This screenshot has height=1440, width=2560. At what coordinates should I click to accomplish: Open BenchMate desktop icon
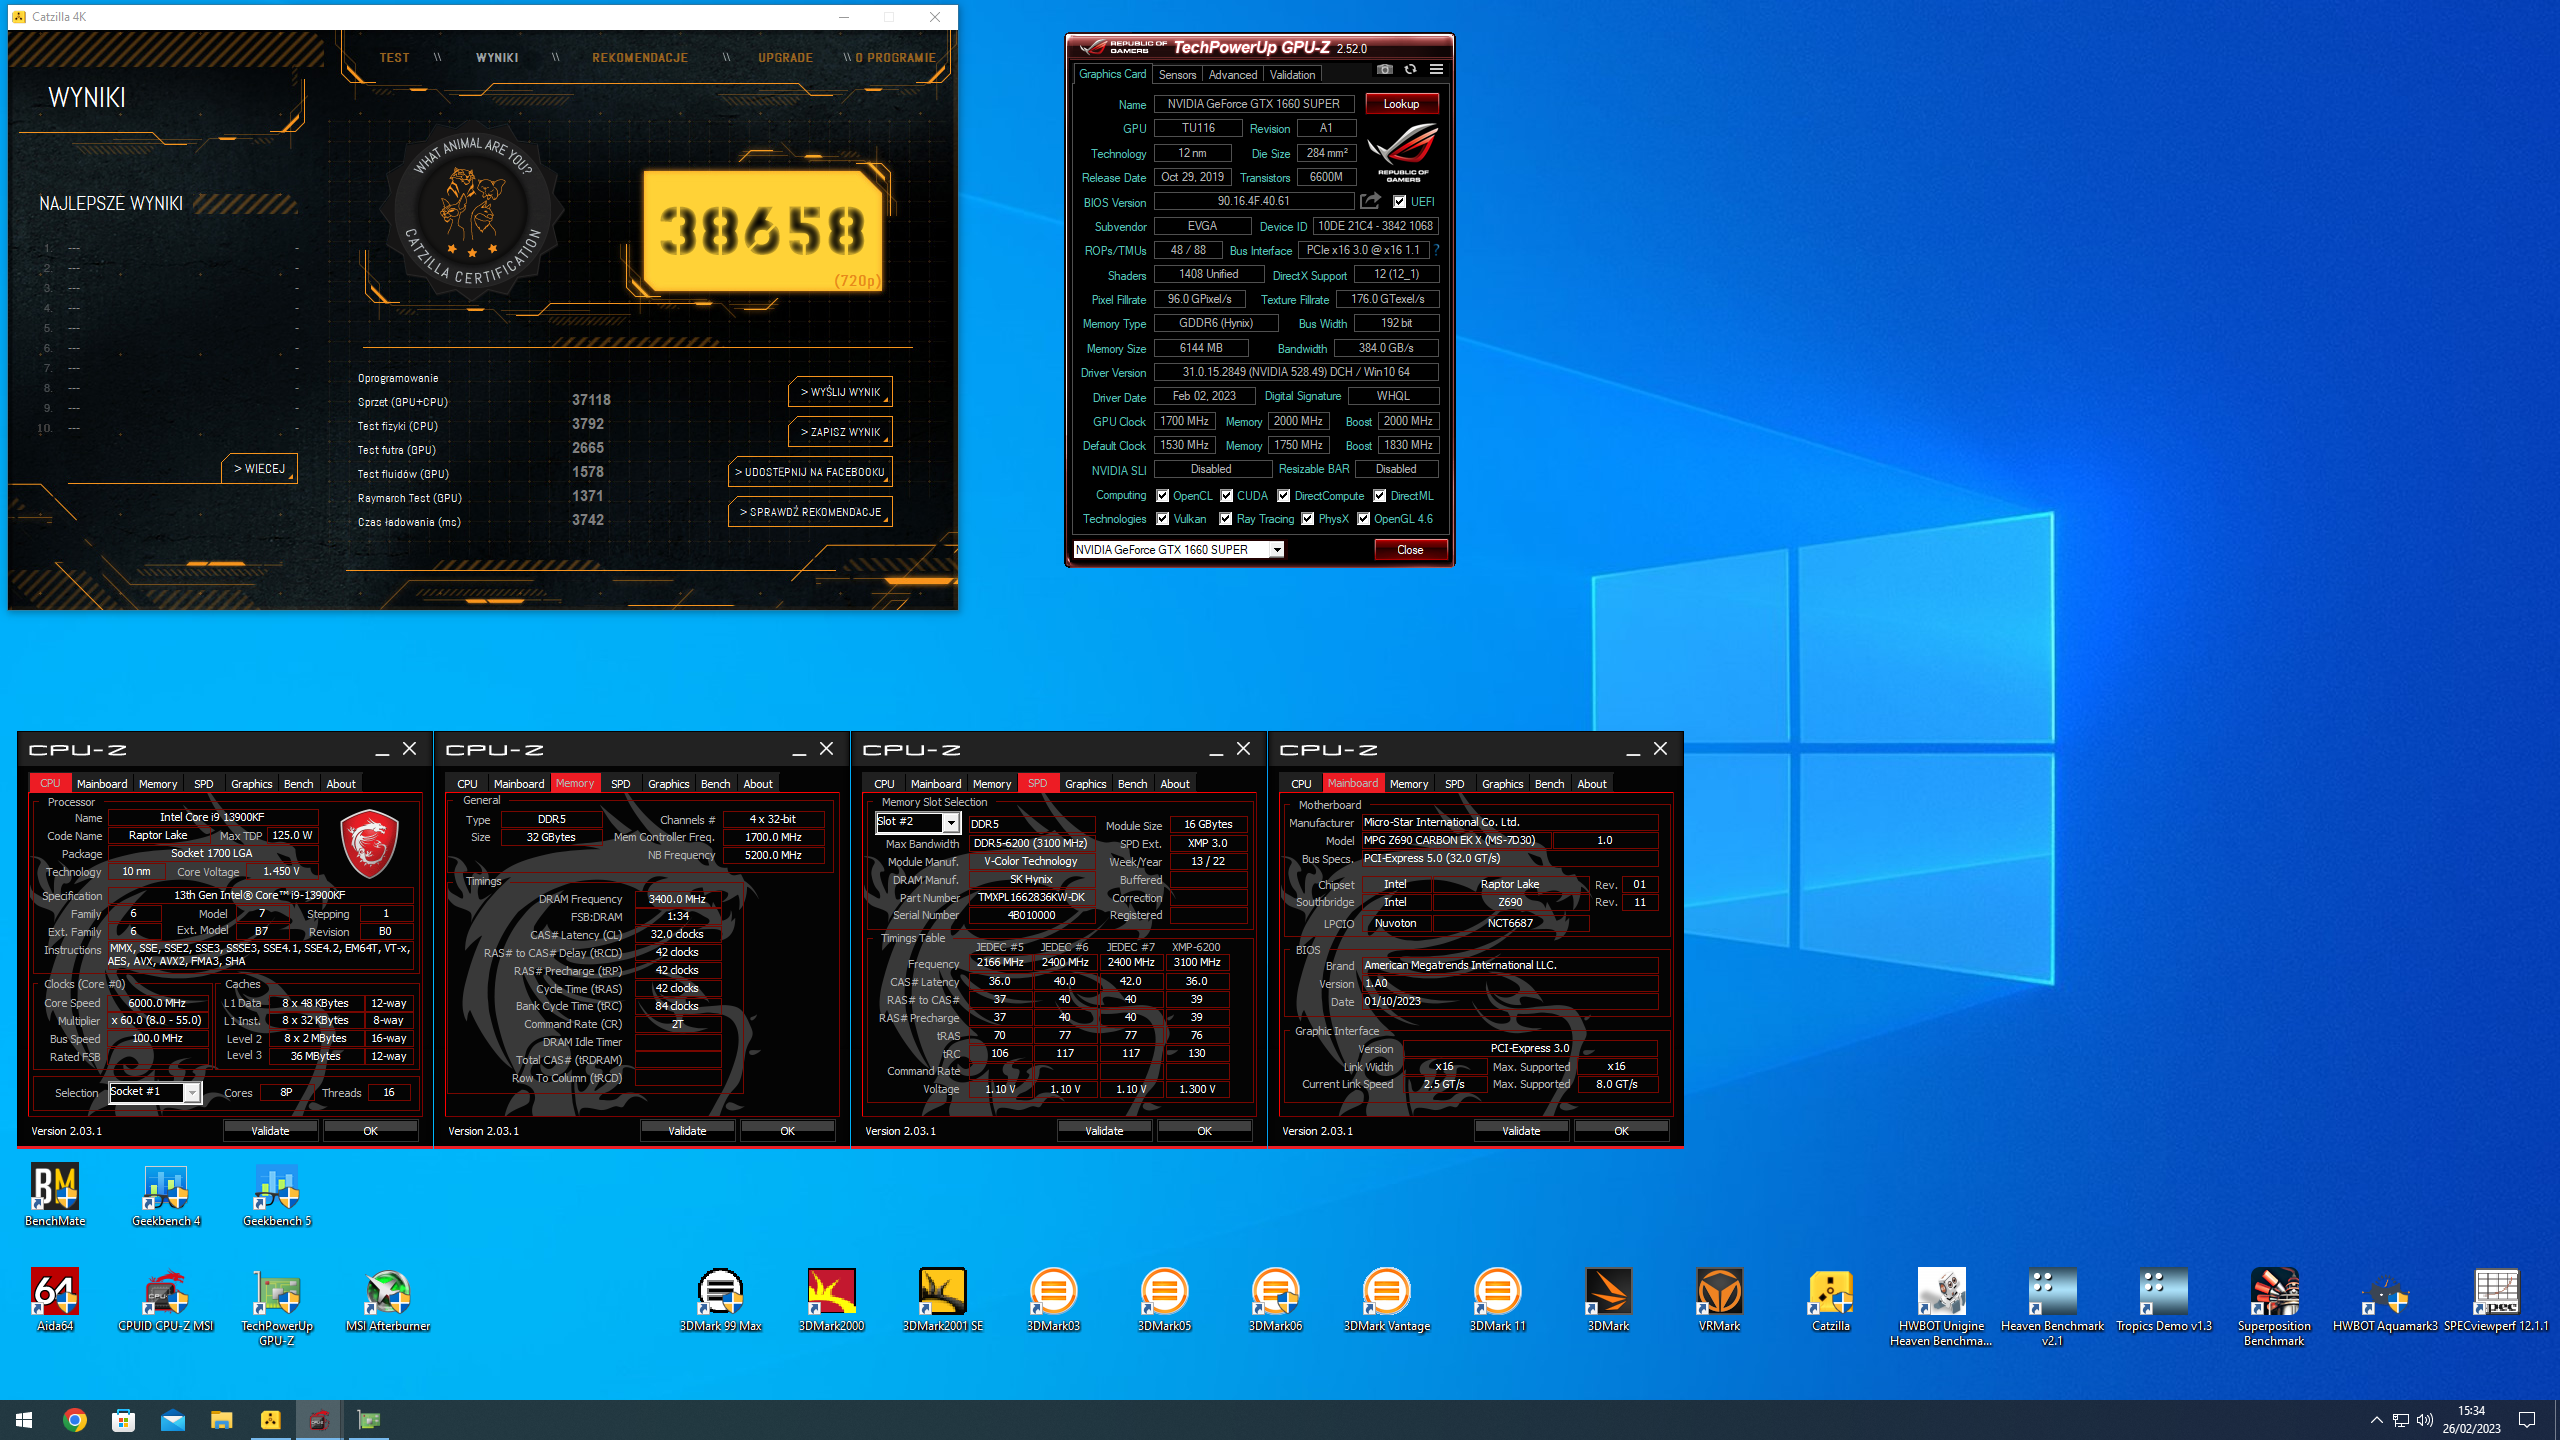coord(55,1195)
